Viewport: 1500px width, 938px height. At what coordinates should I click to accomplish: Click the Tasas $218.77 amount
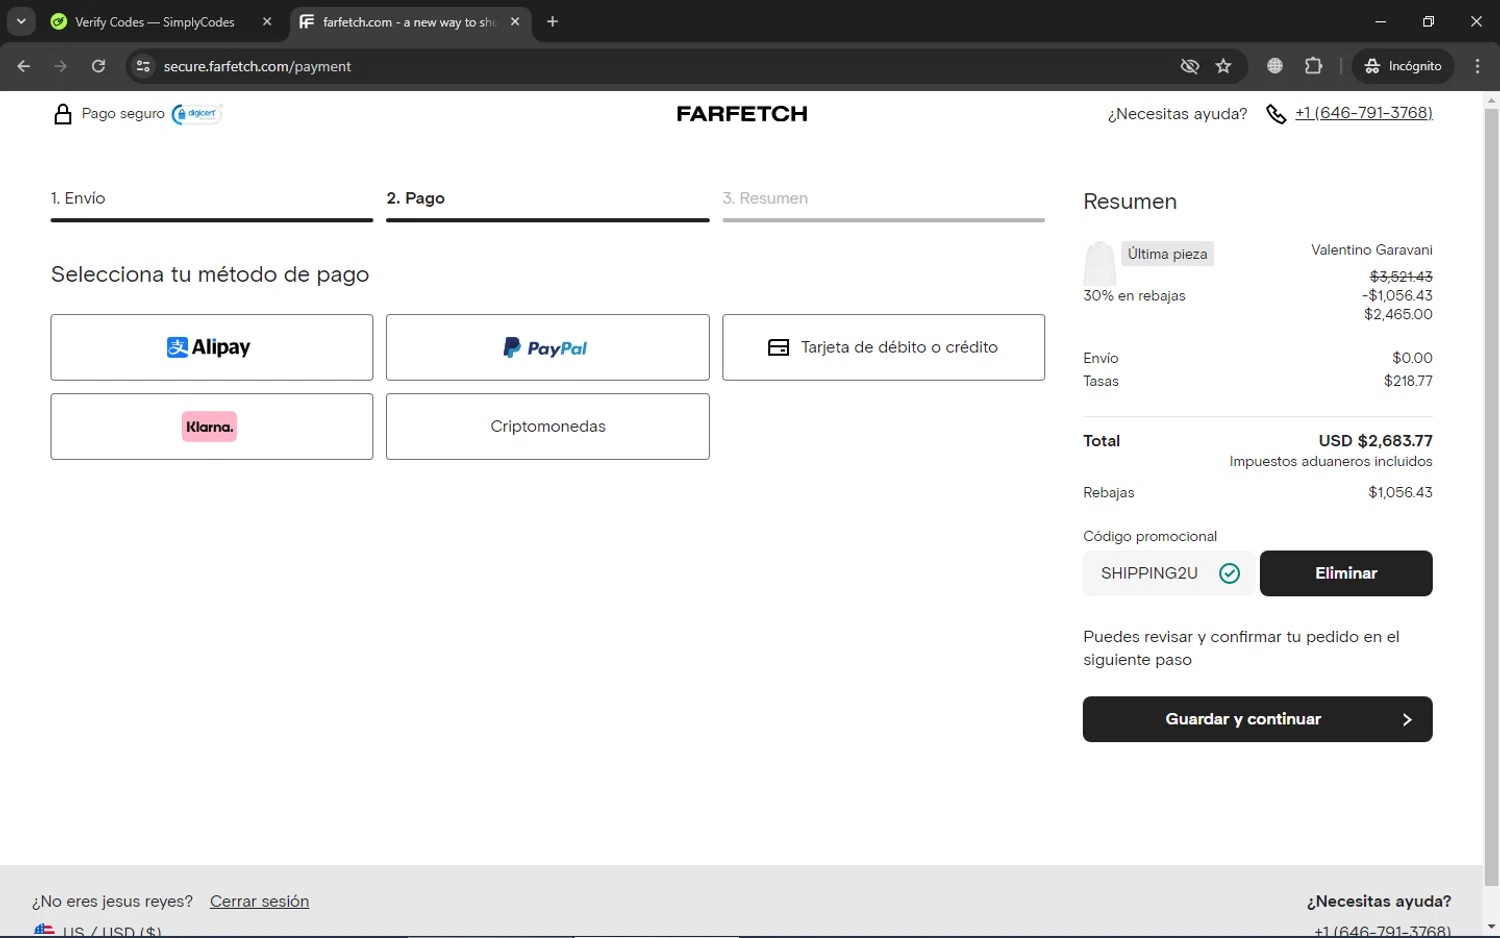point(1408,381)
